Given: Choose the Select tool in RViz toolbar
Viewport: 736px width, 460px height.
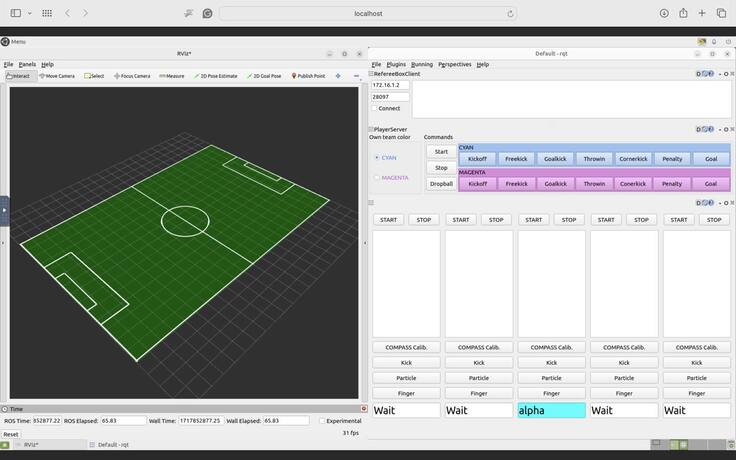Looking at the screenshot, I should (95, 76).
